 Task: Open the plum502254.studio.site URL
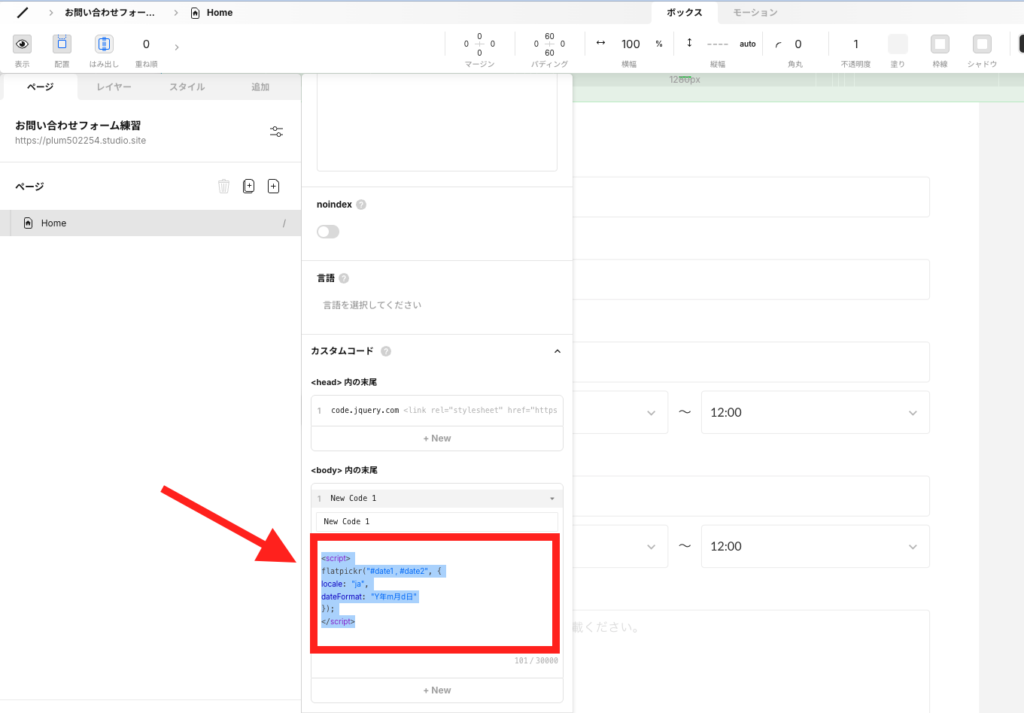pos(80,140)
